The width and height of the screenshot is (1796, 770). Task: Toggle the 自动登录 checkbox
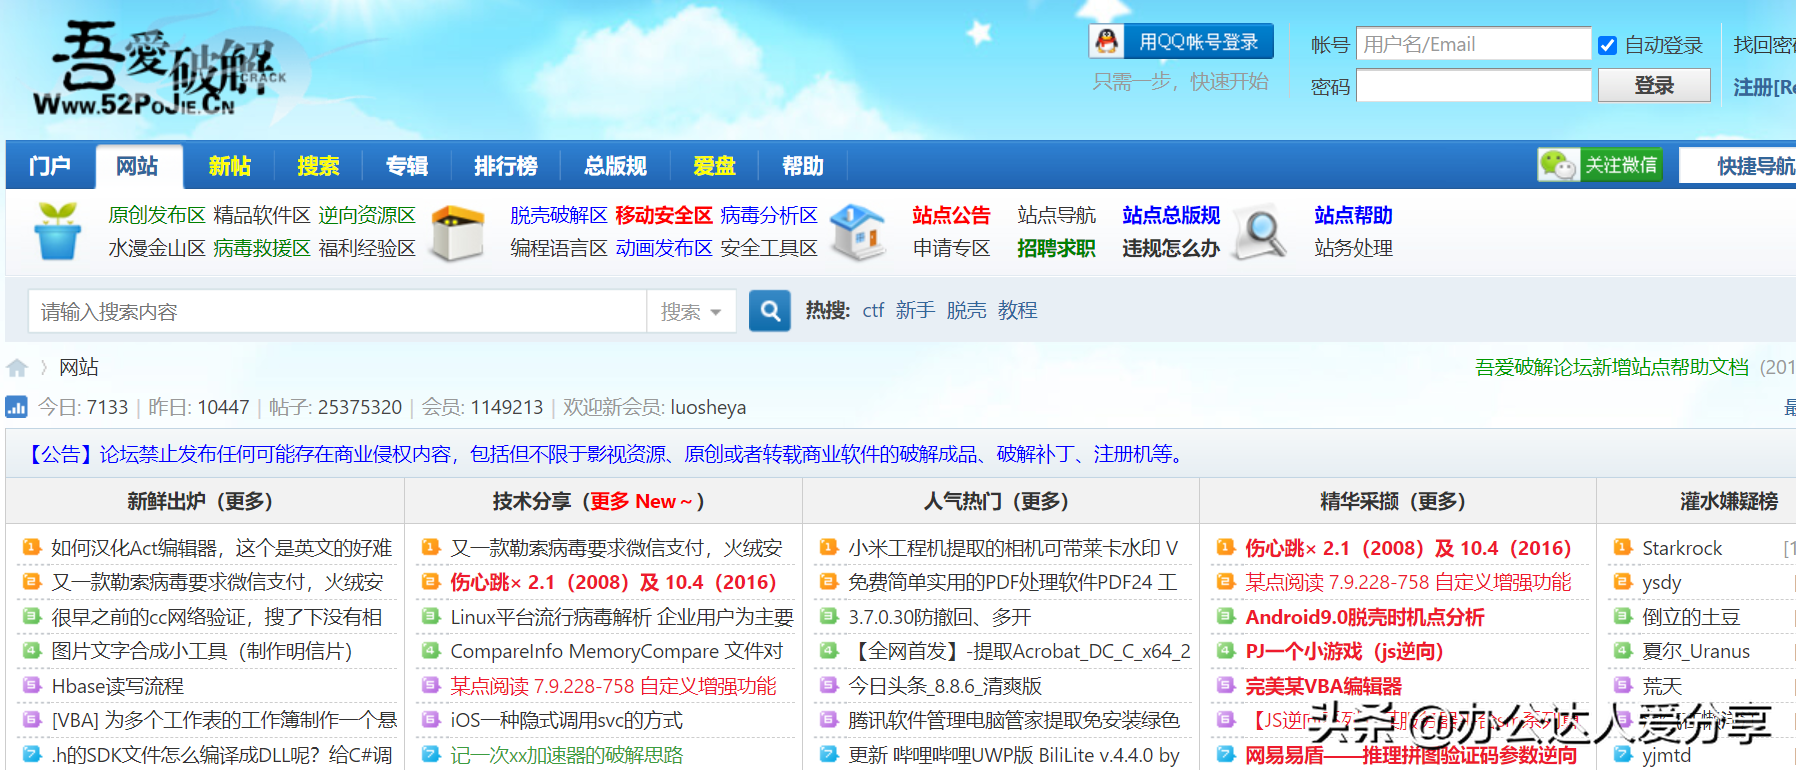click(1607, 45)
